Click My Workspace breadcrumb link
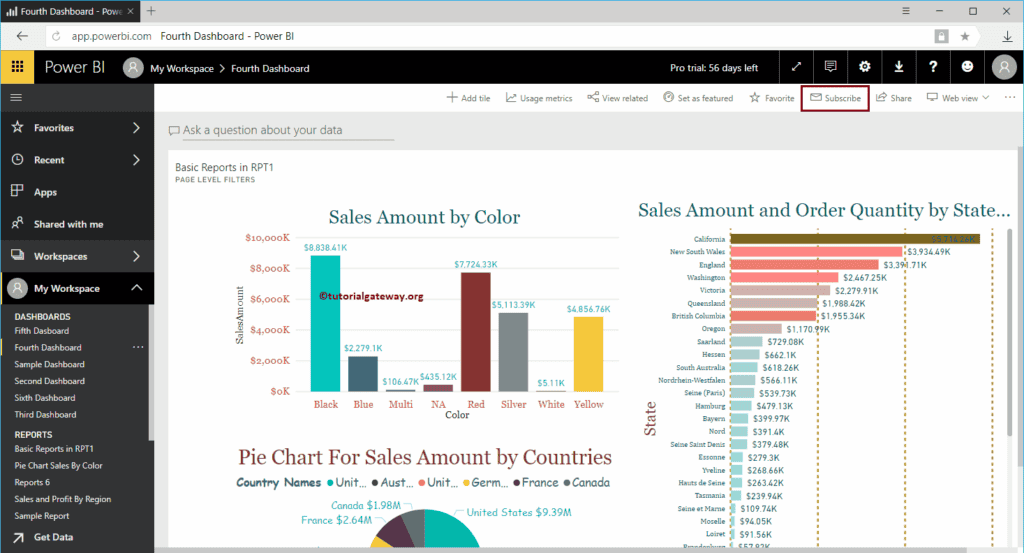The image size is (1024, 553). coord(182,68)
